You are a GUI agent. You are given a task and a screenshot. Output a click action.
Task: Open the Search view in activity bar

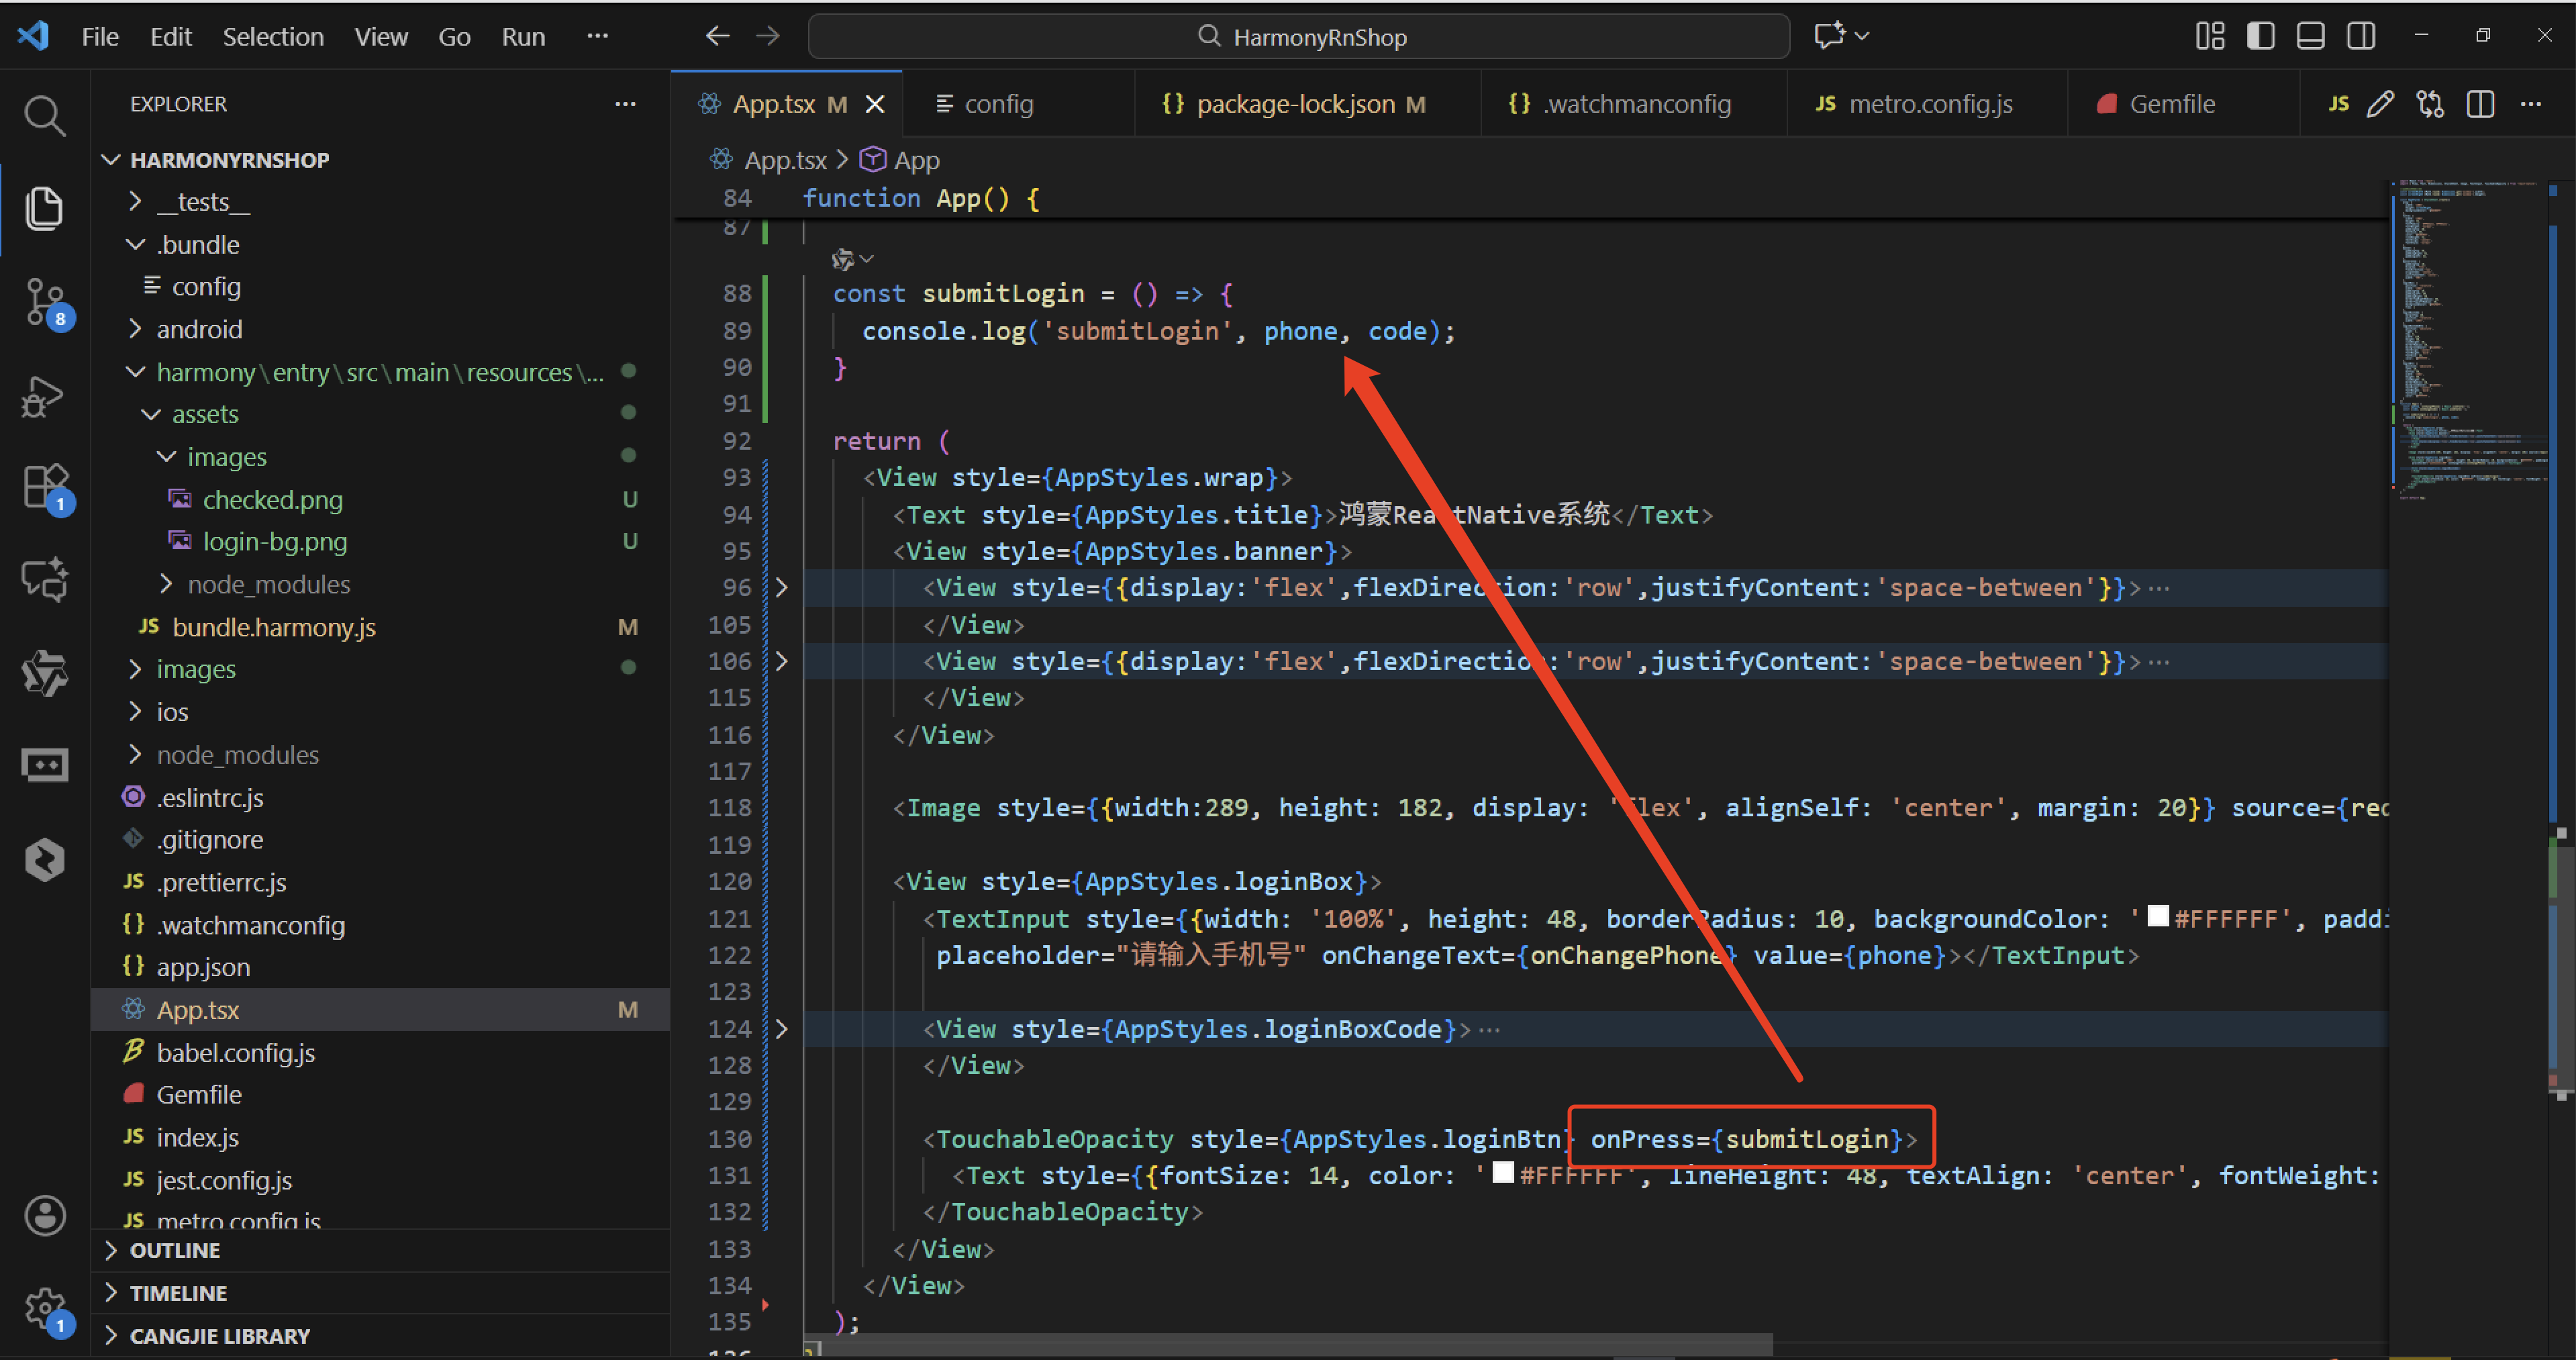(44, 116)
